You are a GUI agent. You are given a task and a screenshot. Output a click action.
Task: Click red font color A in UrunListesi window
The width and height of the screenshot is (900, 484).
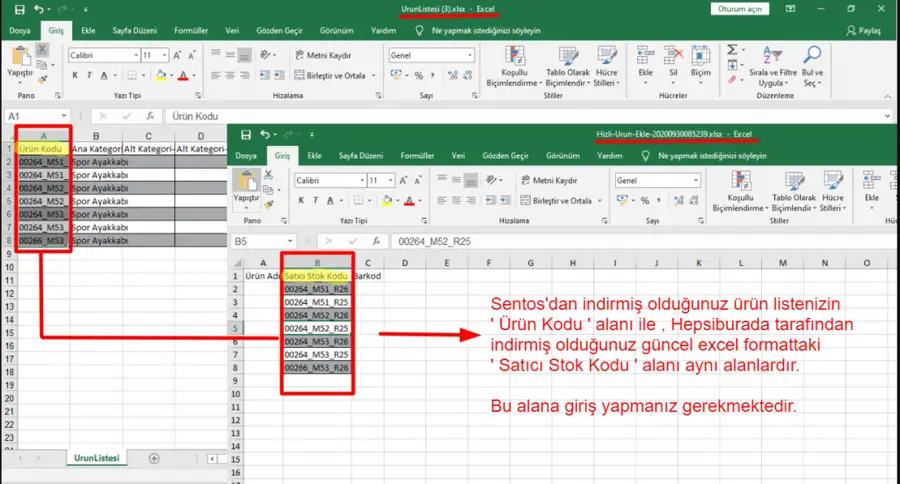[183, 75]
